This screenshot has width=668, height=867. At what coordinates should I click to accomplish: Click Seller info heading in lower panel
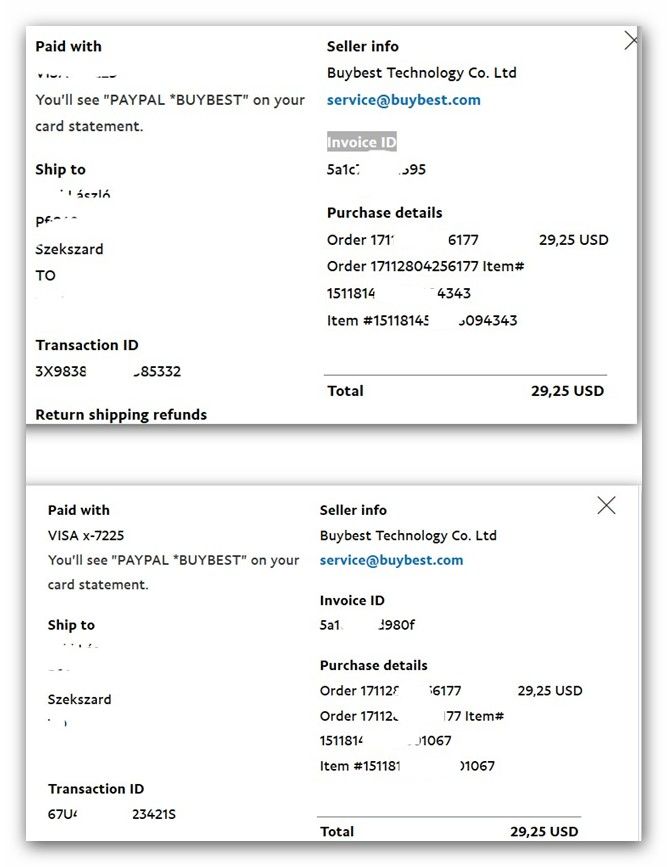[353, 510]
